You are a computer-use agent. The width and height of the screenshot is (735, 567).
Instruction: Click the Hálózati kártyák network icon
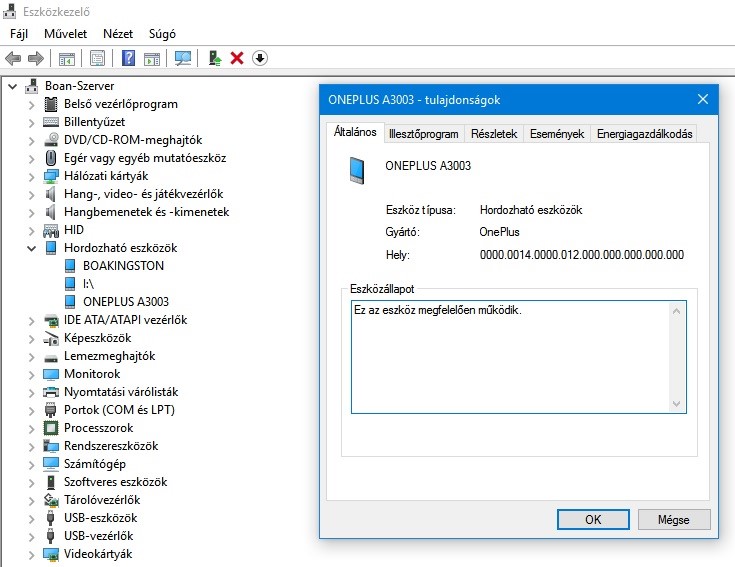click(x=51, y=176)
